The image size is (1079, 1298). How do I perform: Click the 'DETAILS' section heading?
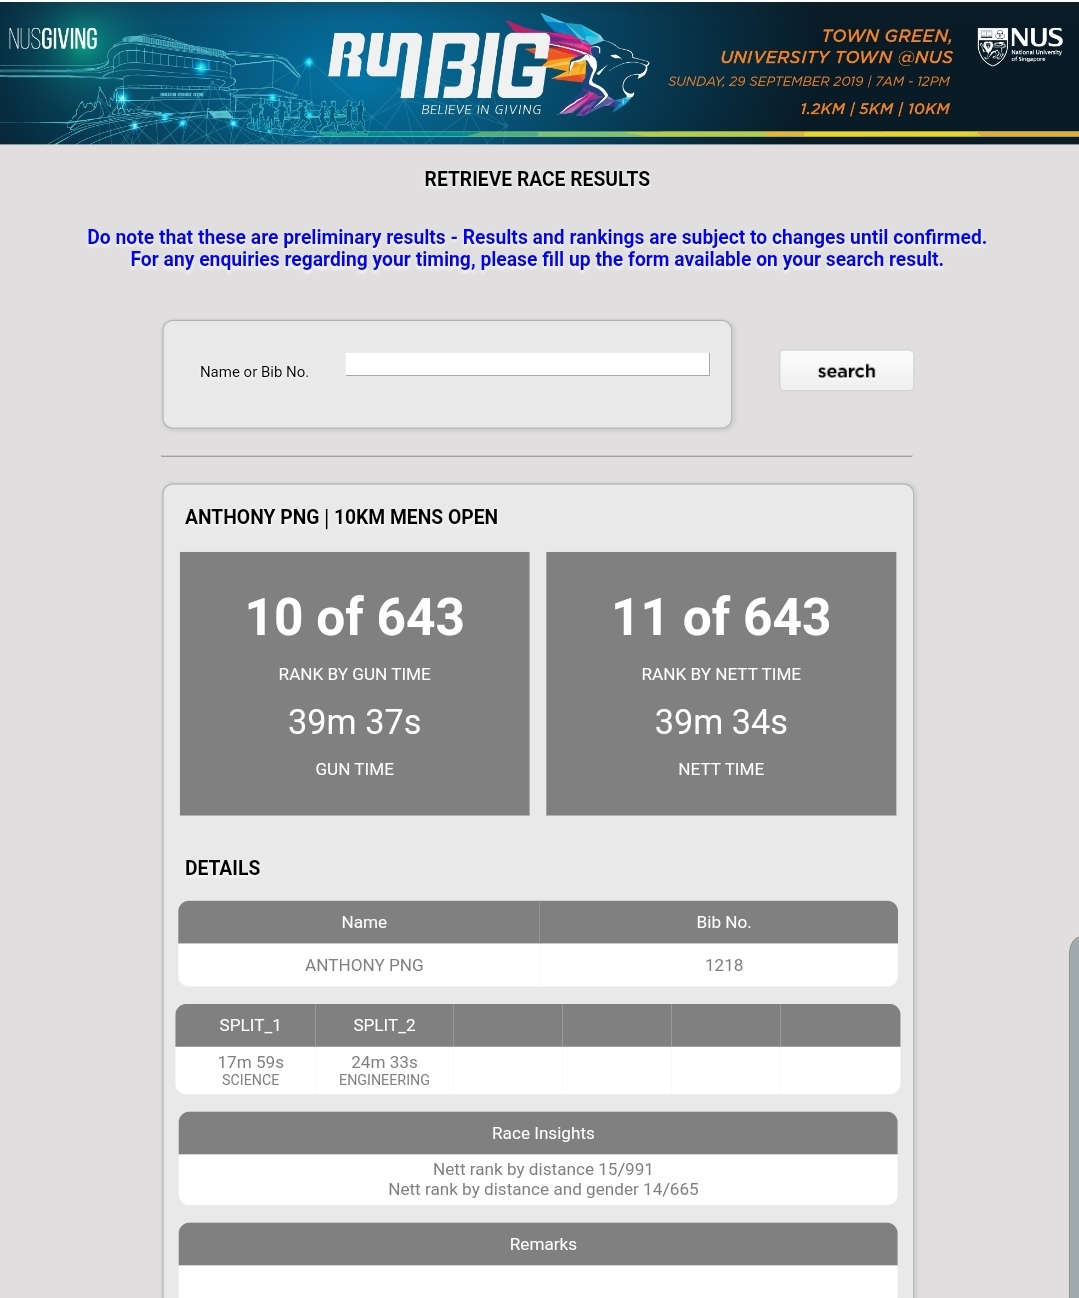(222, 868)
